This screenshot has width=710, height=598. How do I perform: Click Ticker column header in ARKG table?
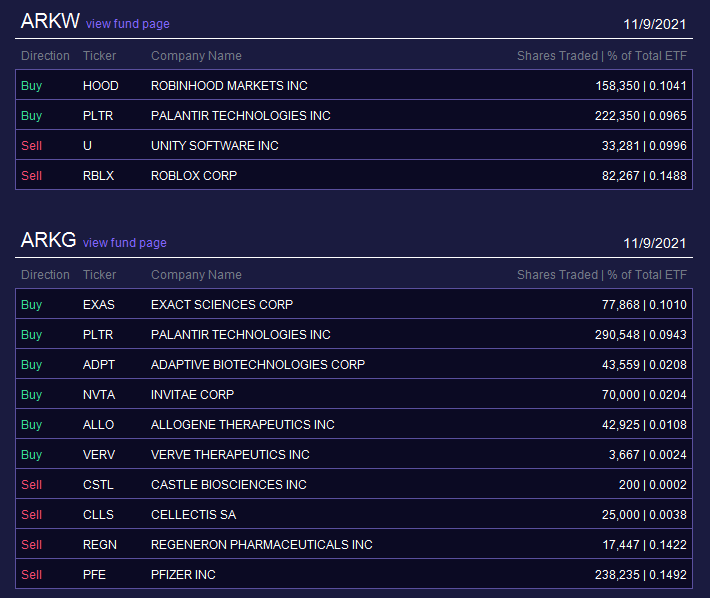[99, 275]
